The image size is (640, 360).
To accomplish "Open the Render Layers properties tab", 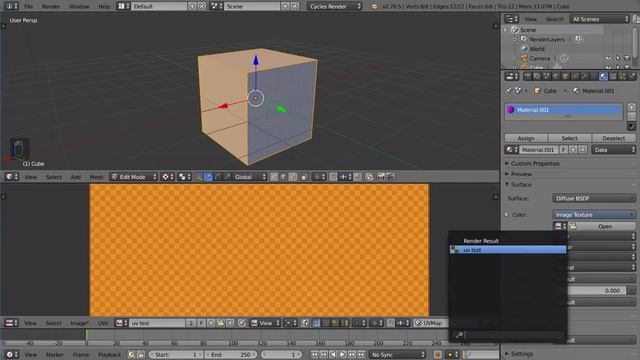I will coord(537,76).
